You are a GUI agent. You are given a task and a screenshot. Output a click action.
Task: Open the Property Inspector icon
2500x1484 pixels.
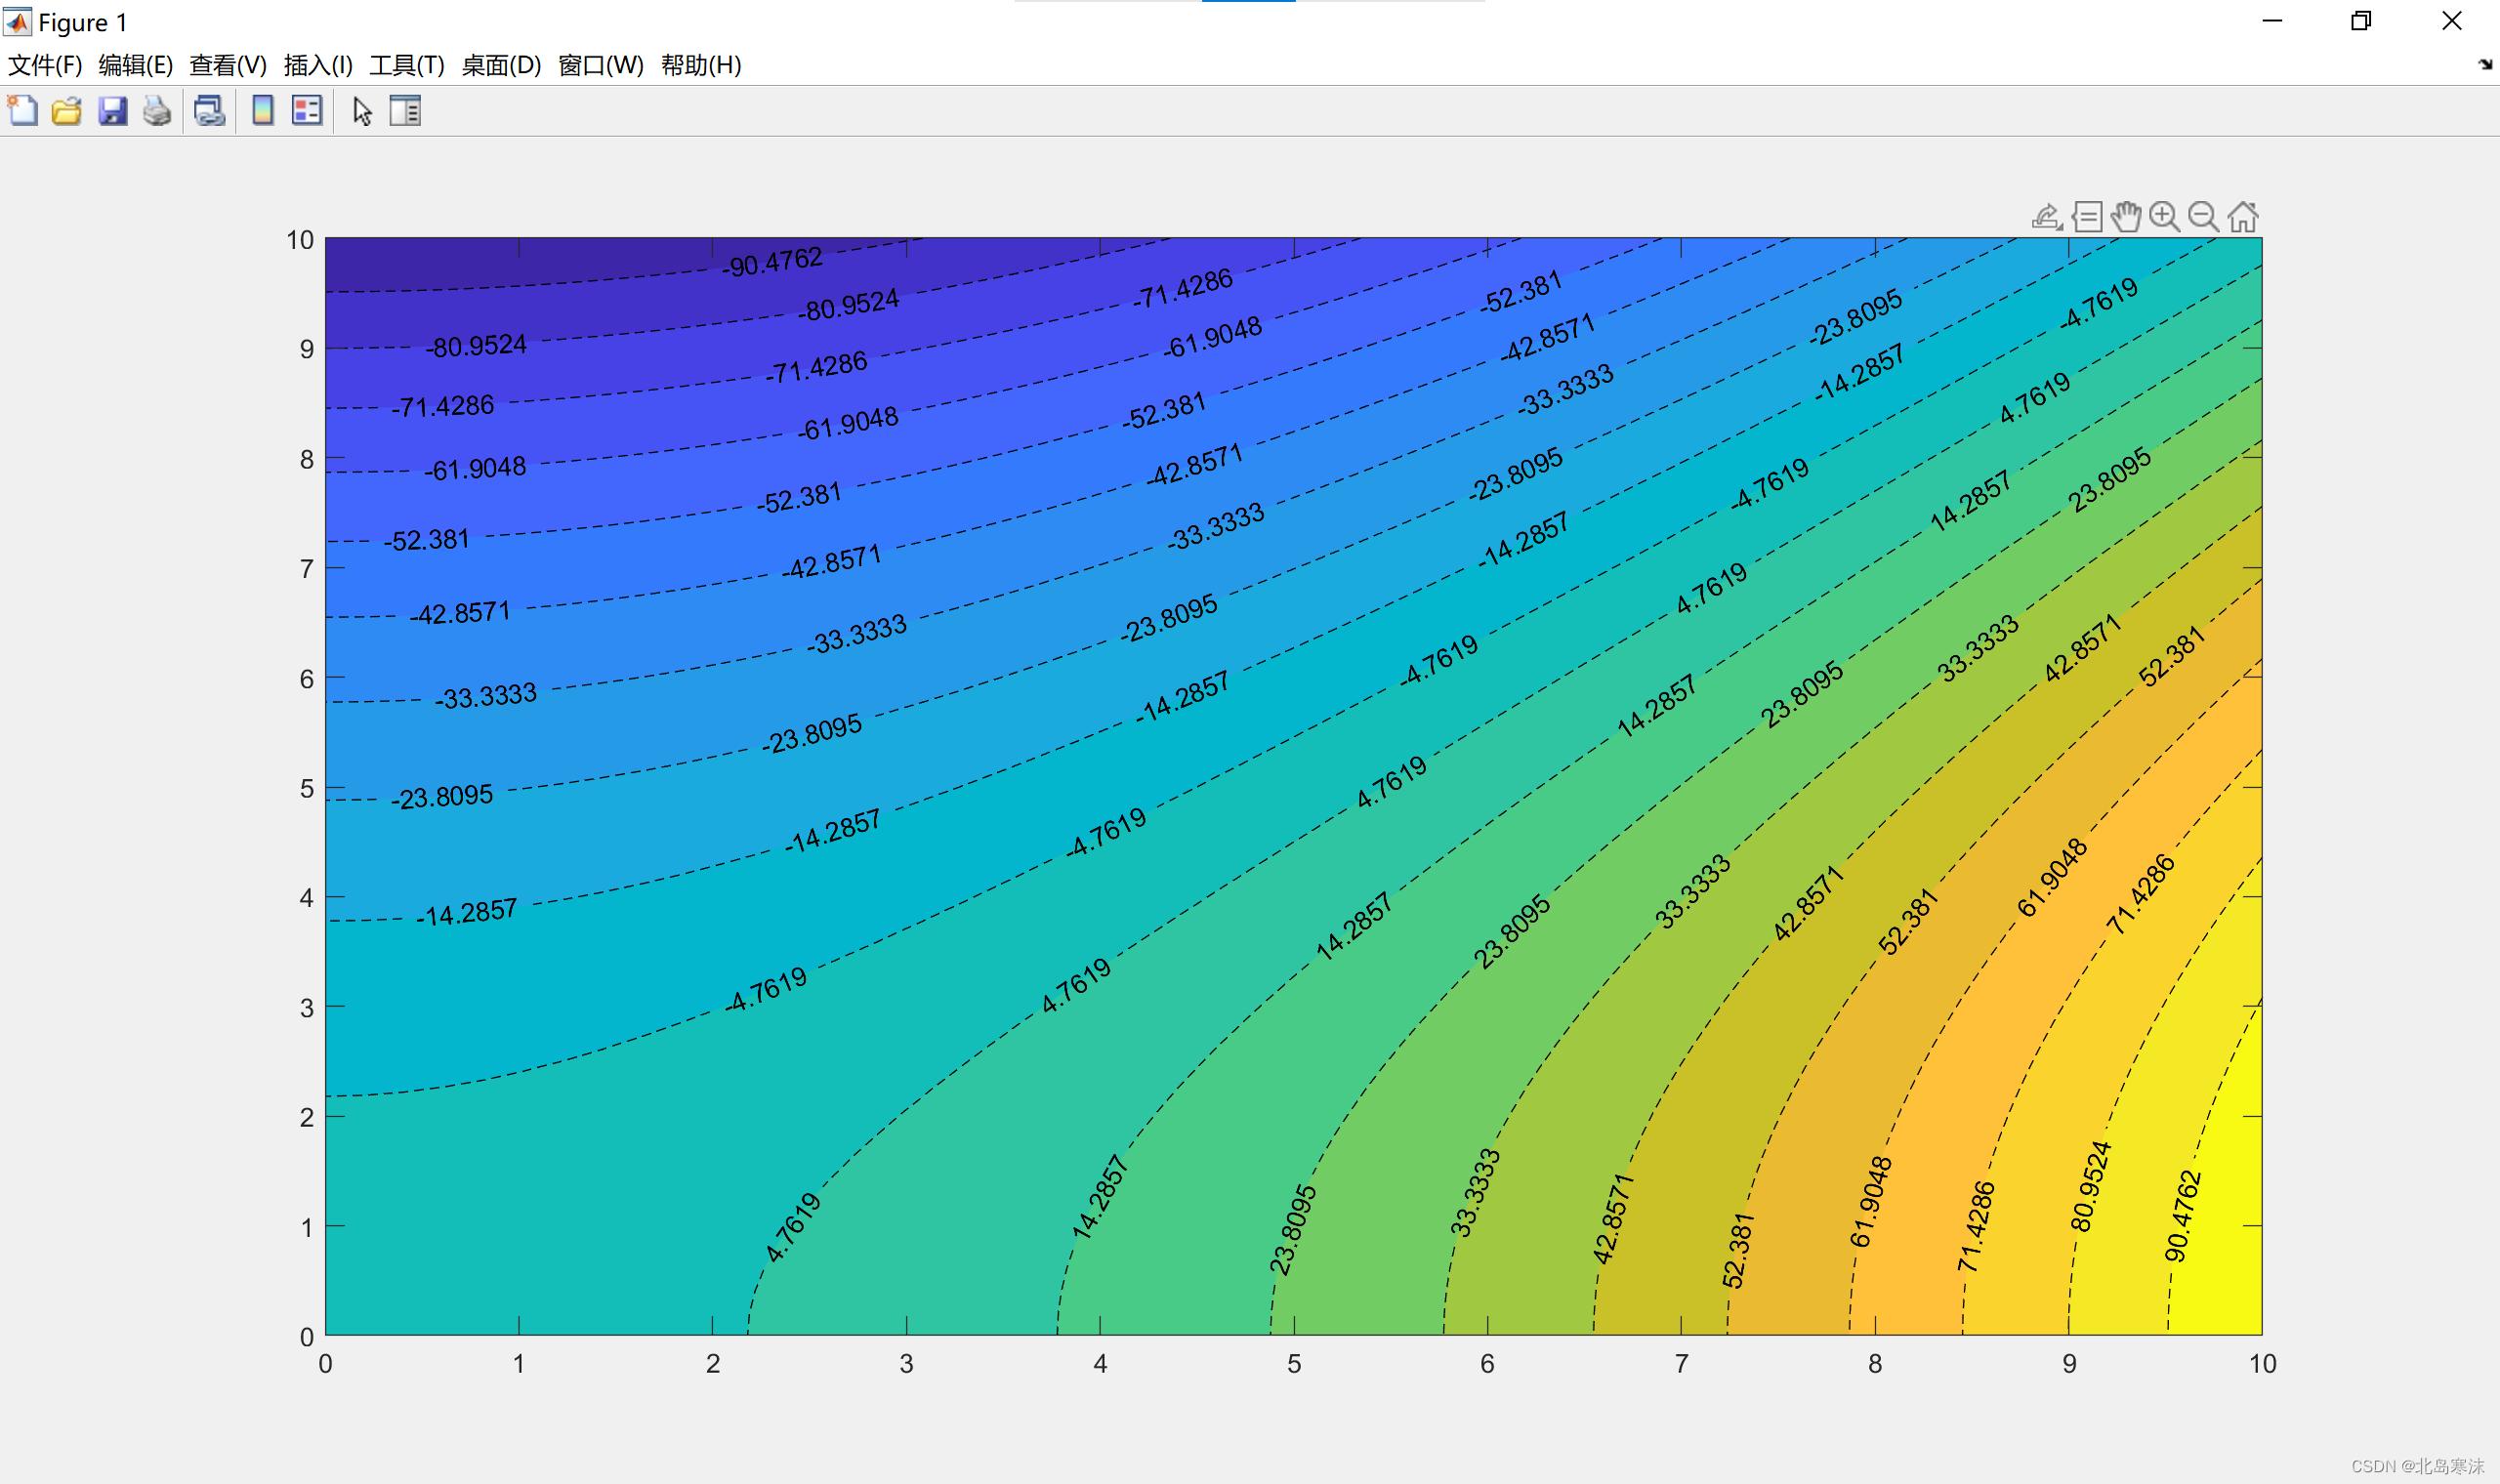pyautogui.click(x=405, y=110)
